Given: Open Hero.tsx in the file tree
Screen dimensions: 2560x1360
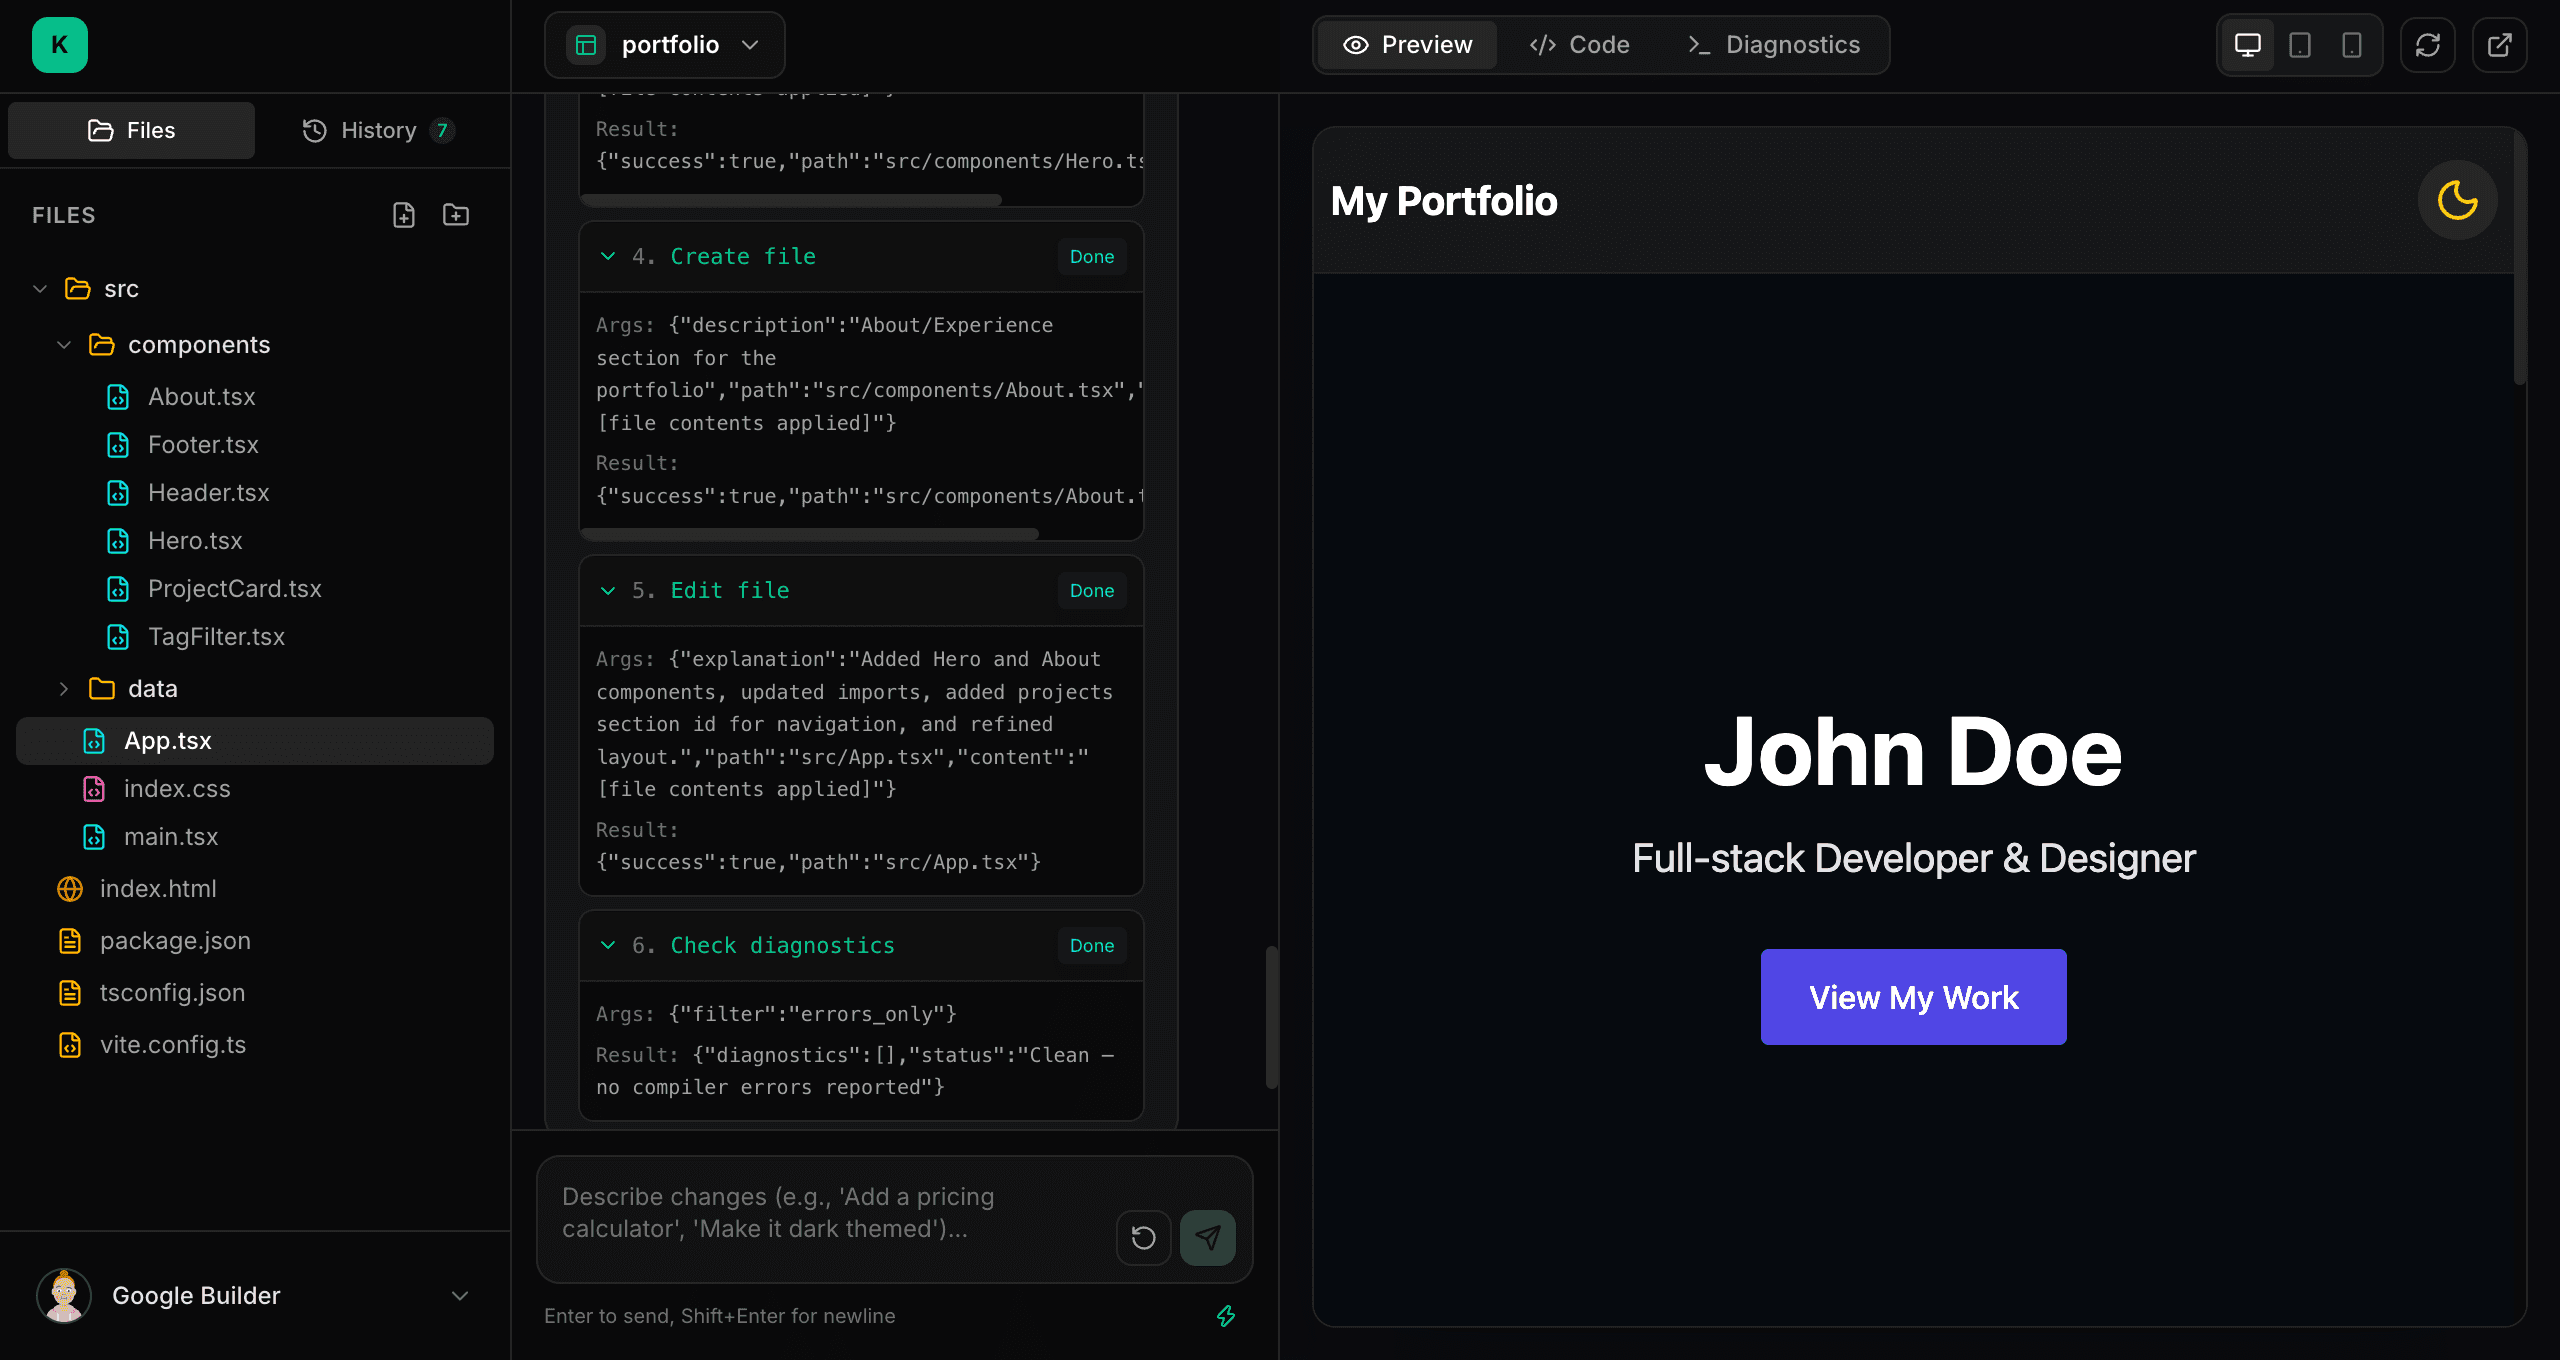Looking at the screenshot, I should coord(195,541).
